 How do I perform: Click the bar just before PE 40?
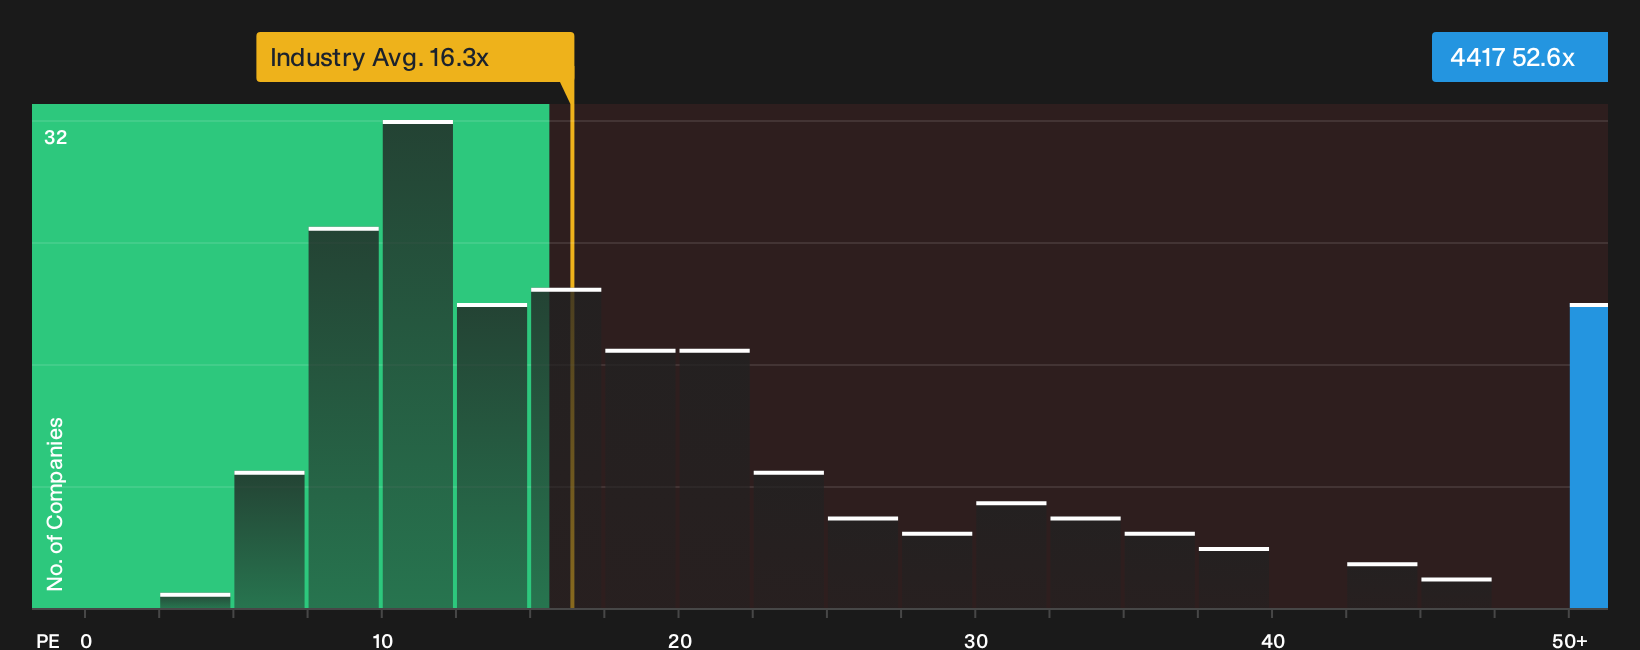tap(1234, 578)
